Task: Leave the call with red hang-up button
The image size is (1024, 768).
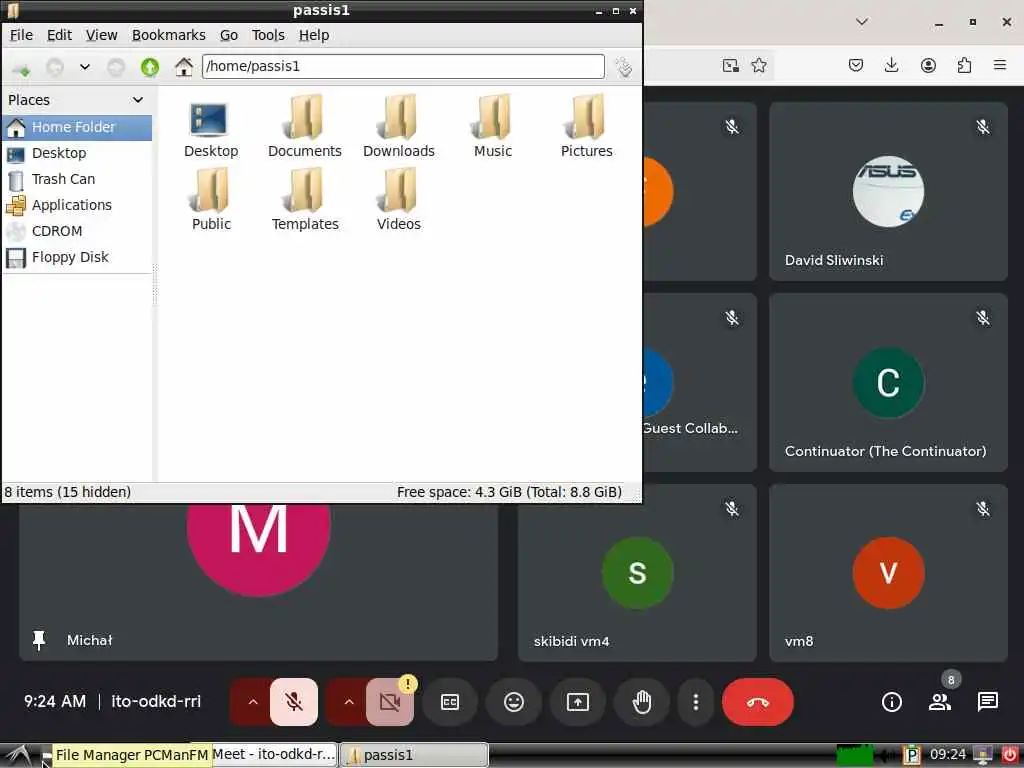Action: coord(758,702)
